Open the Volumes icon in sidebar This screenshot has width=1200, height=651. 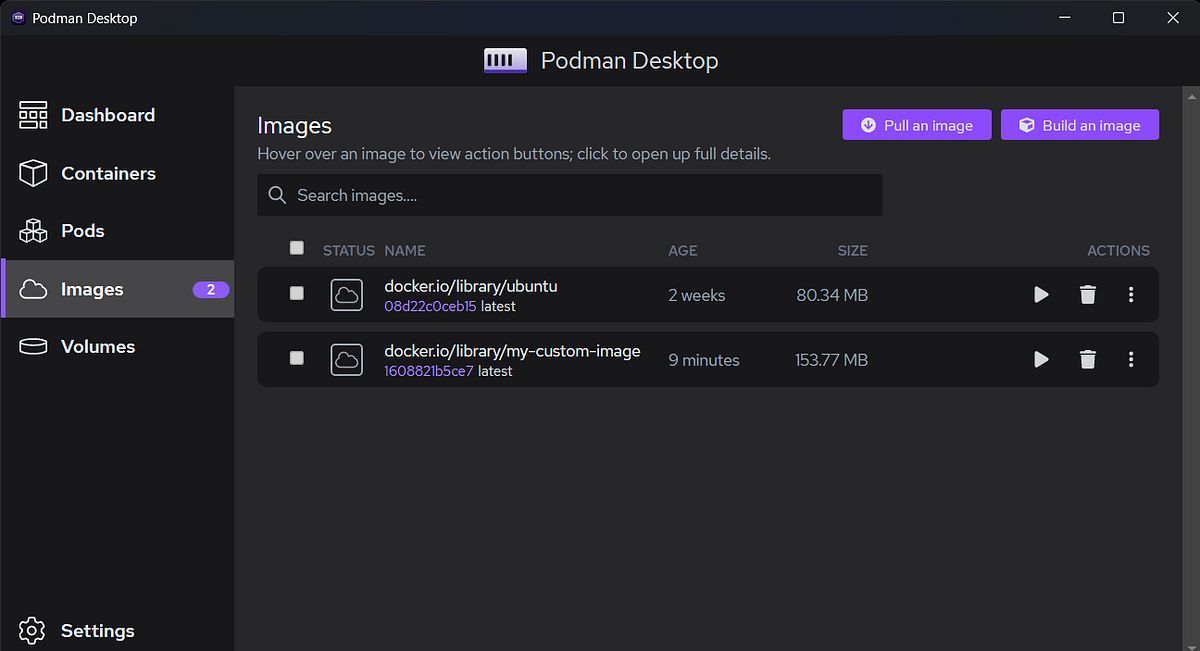33,346
